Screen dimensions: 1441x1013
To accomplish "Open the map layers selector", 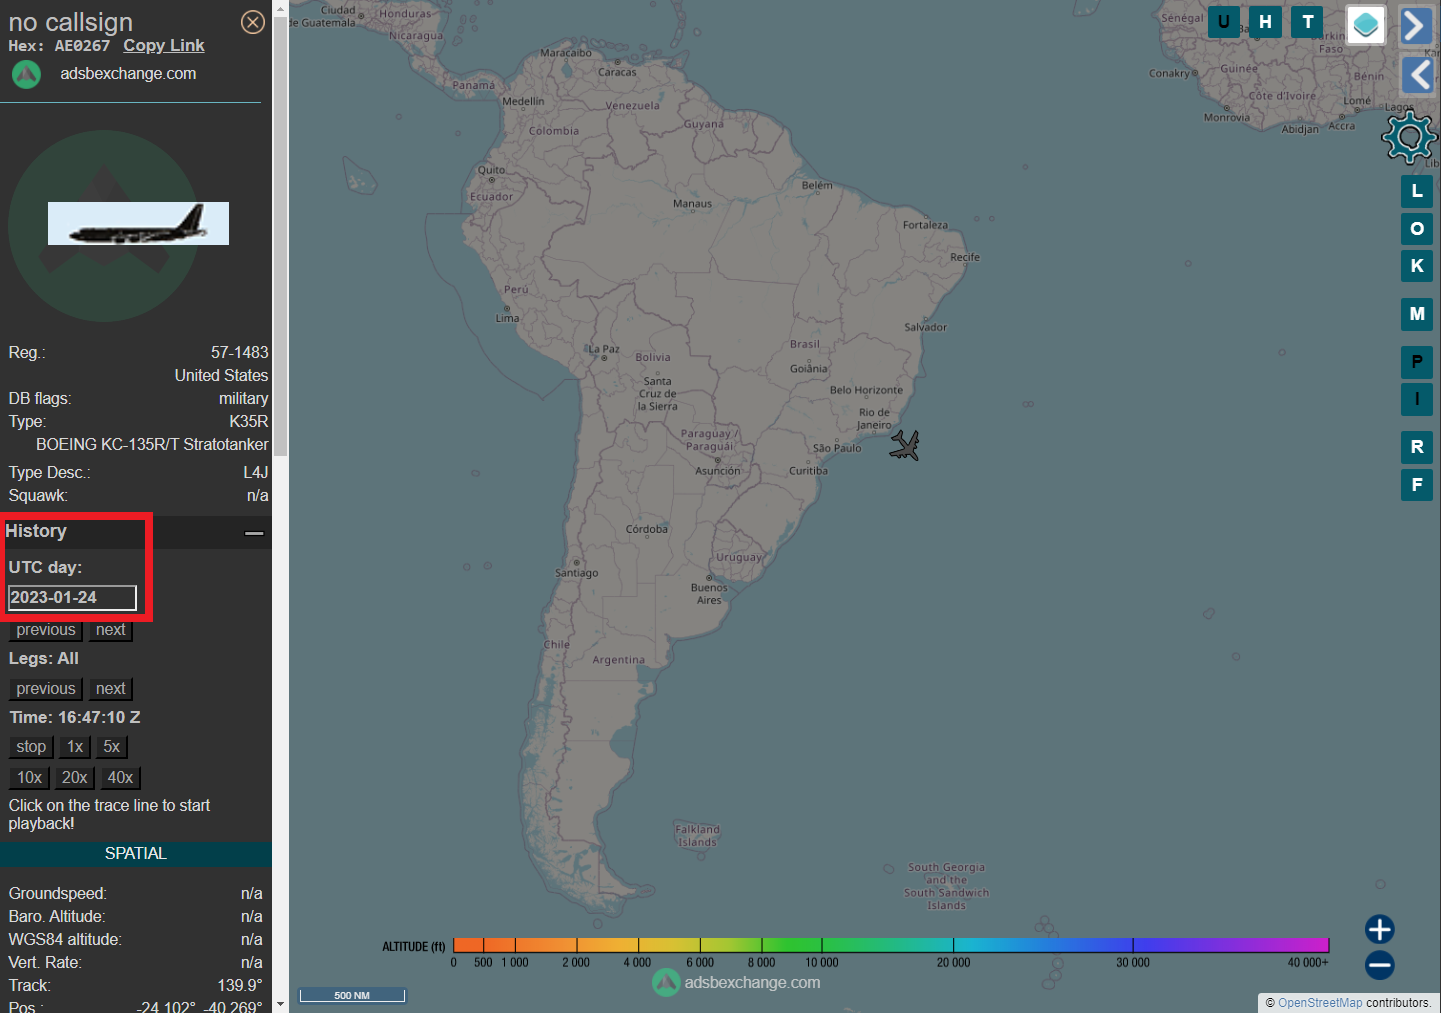I will pos(1366,25).
